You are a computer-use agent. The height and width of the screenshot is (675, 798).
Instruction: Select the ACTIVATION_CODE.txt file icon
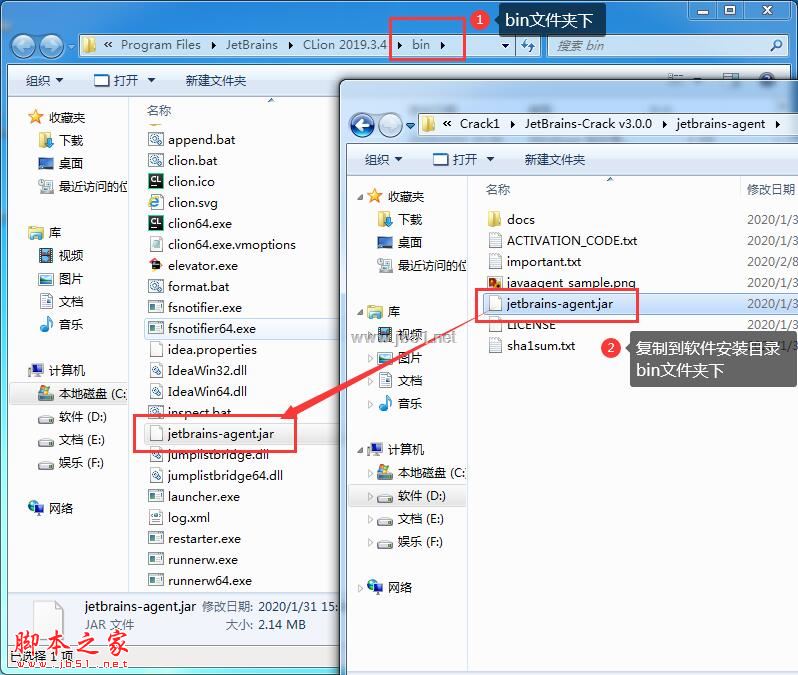tap(495, 240)
